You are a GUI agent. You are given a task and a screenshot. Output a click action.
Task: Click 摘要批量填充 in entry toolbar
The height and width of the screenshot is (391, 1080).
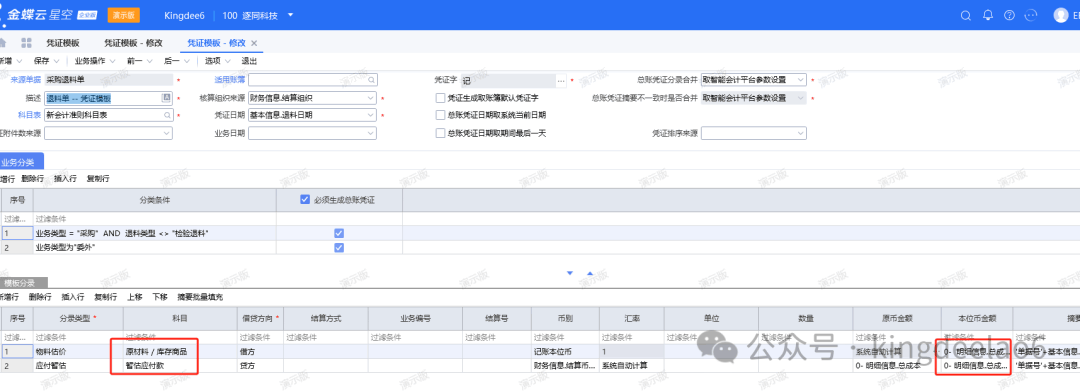tap(200, 297)
